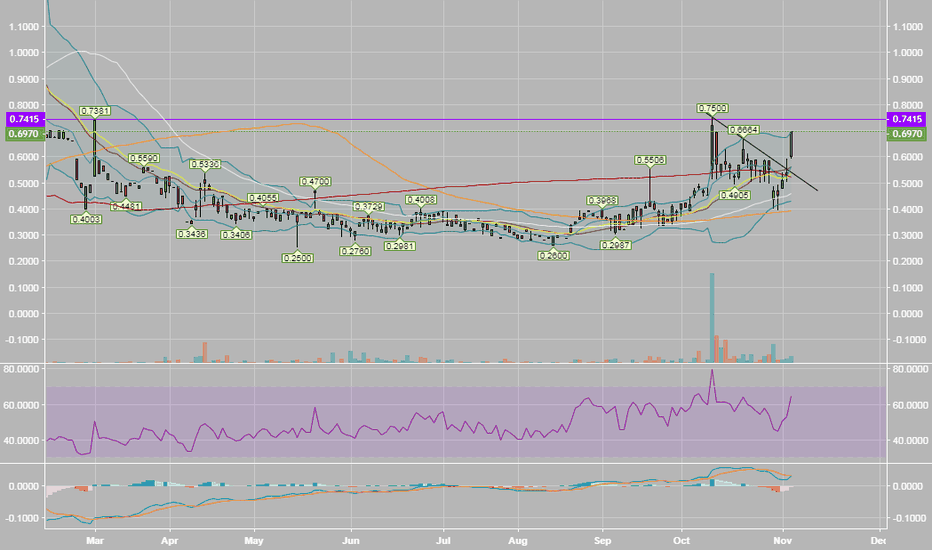The image size is (932, 550).
Task: Select the Oct date axis label
Action: [x=682, y=540]
